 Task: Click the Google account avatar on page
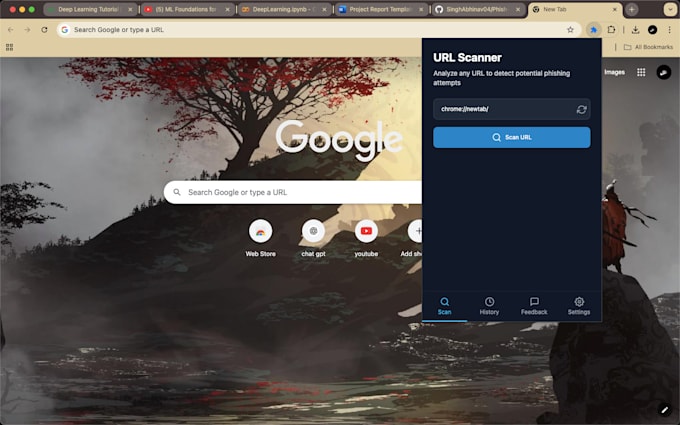pos(664,72)
